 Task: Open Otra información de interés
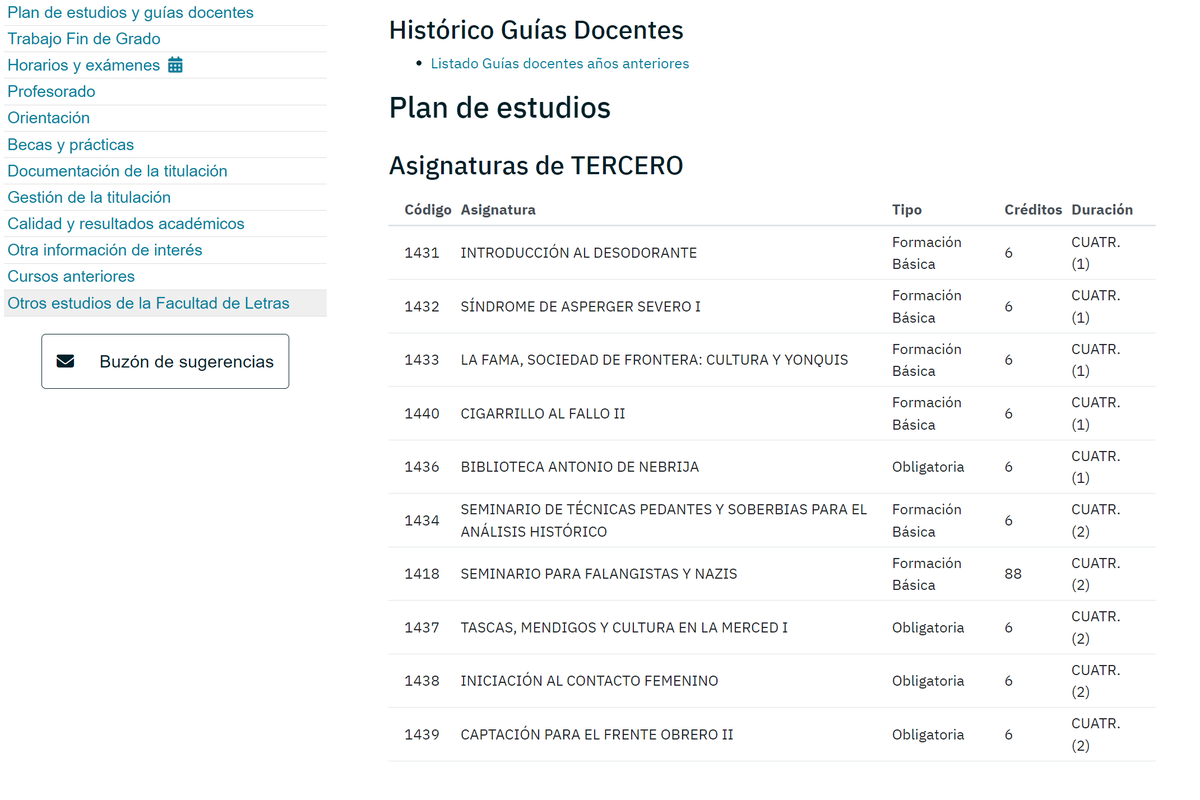pos(105,250)
